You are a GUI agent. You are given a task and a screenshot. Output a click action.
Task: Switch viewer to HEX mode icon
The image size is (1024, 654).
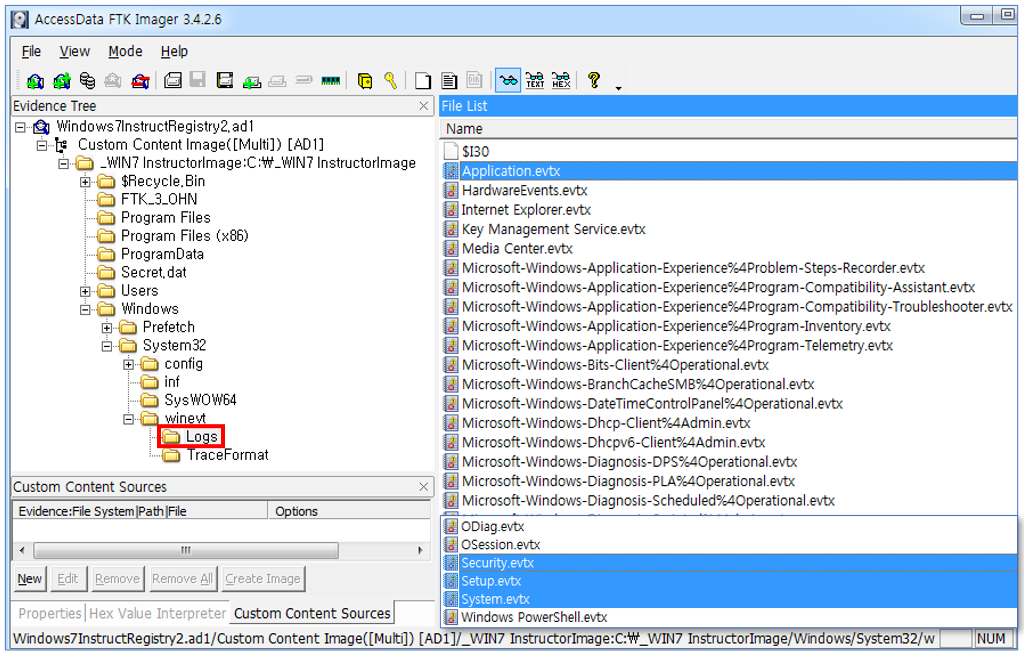[561, 81]
